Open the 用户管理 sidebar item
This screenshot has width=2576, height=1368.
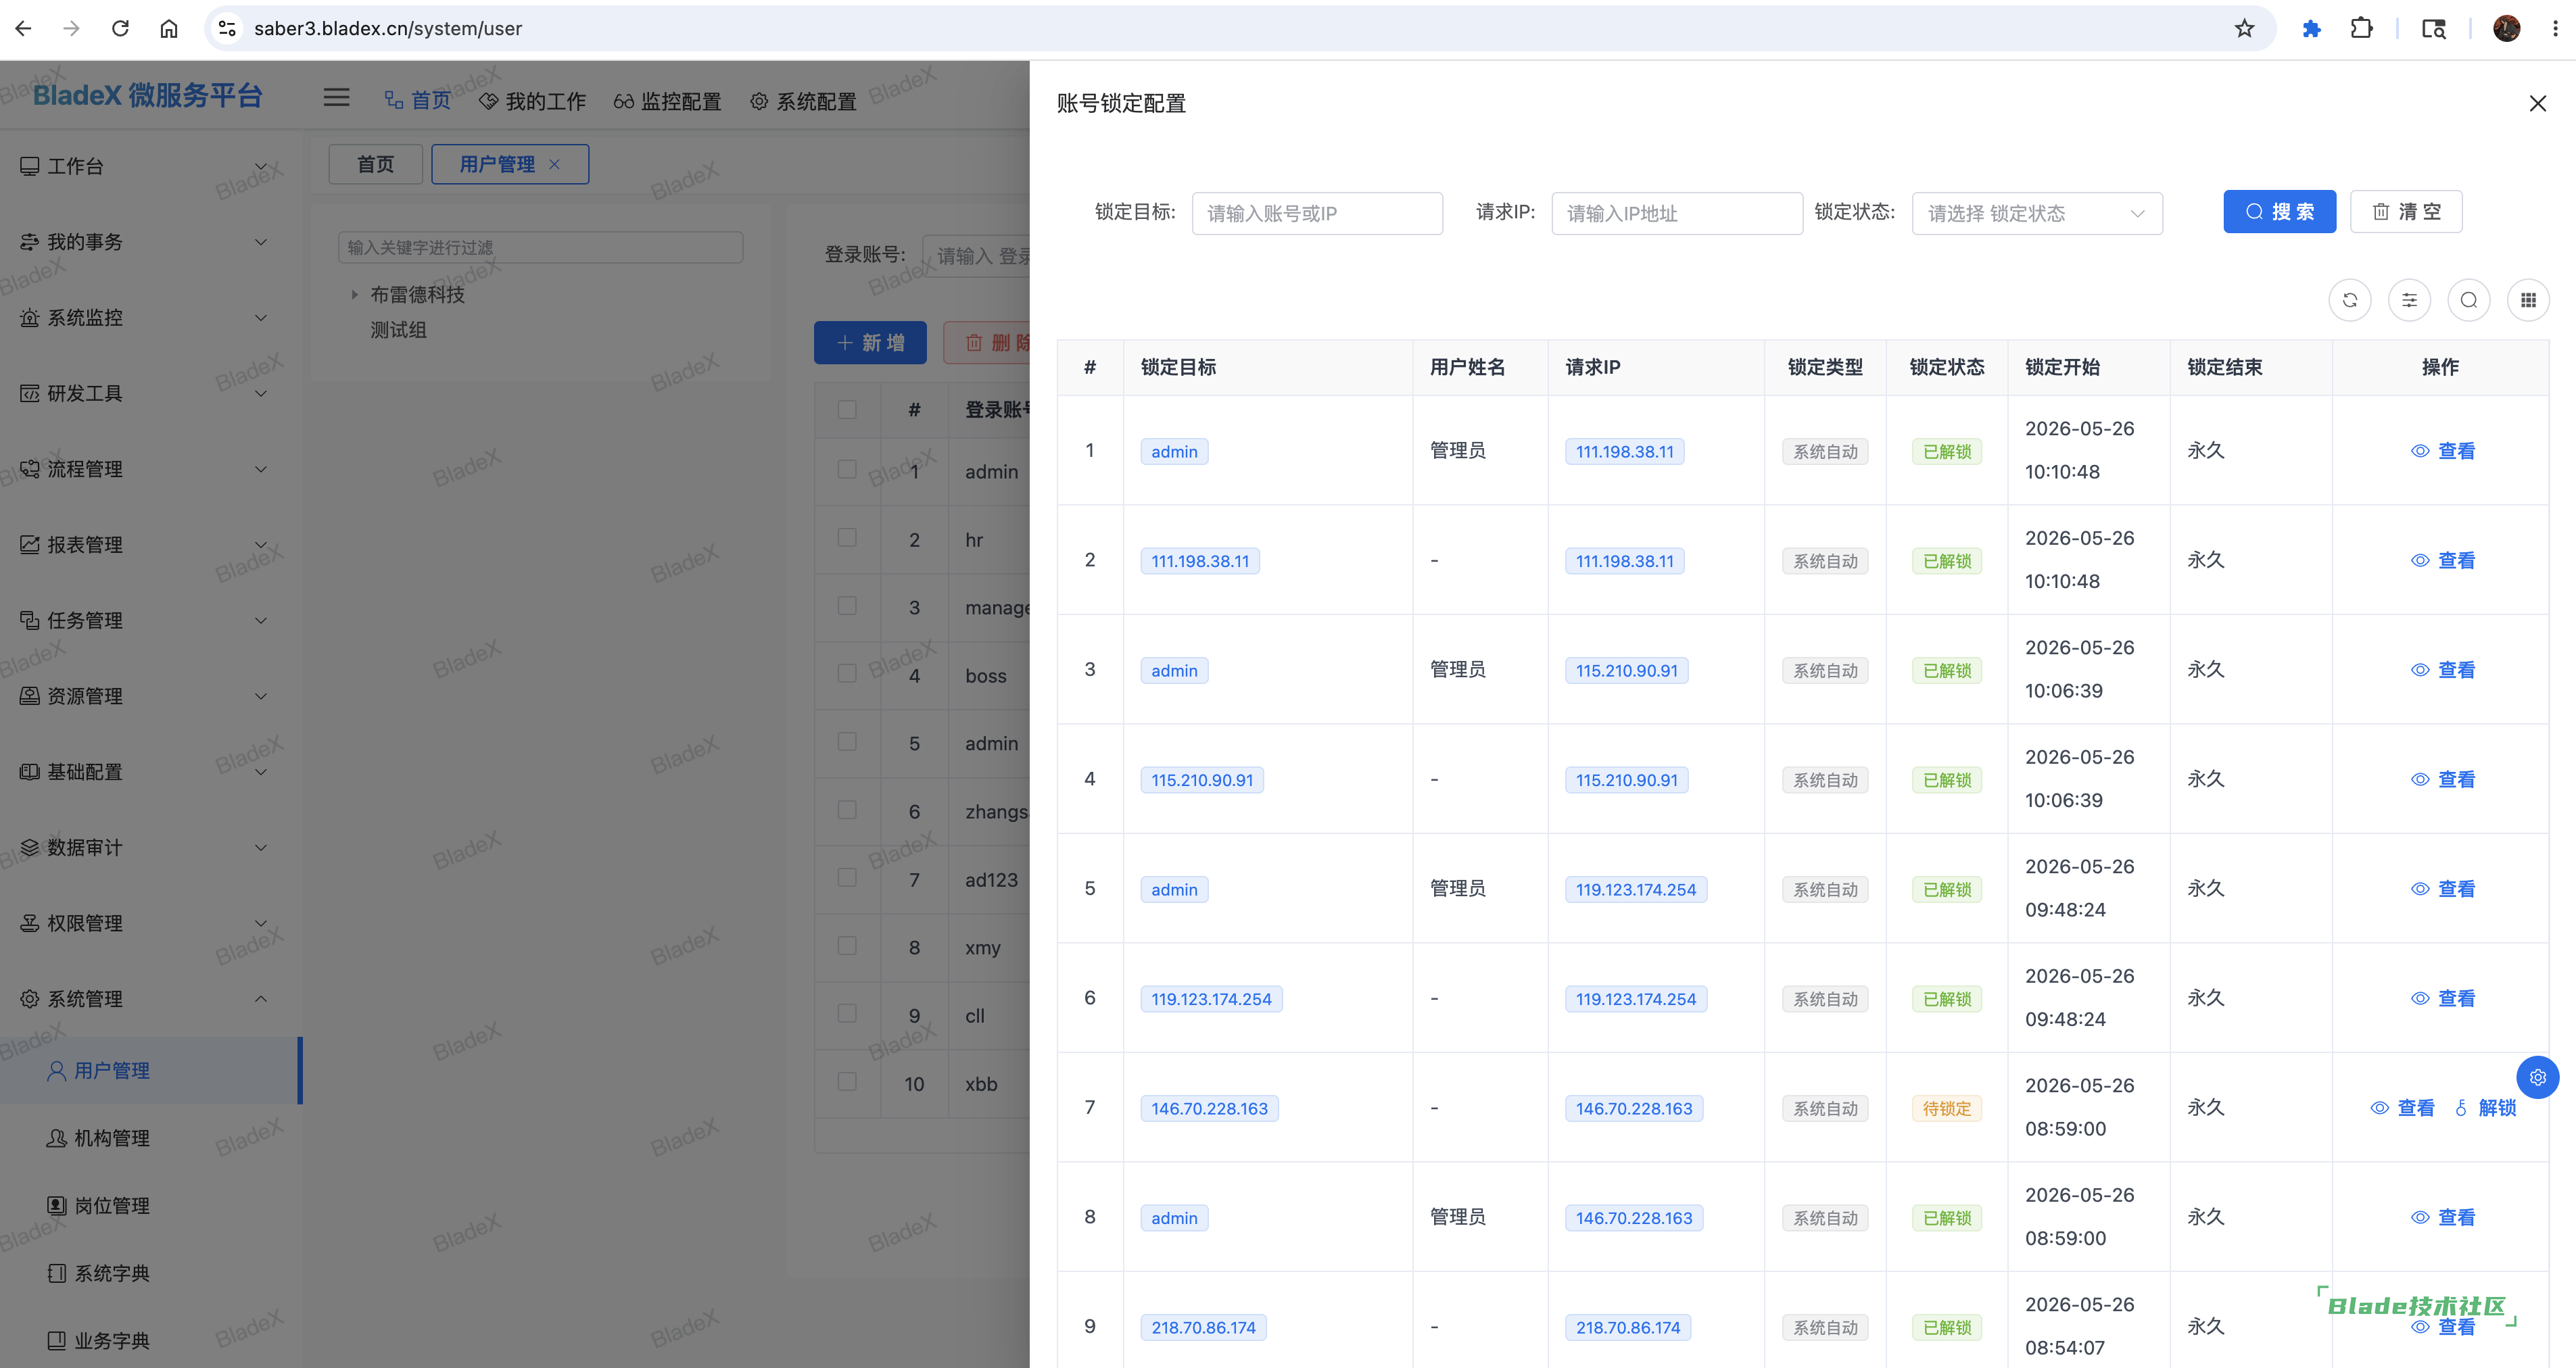150,1070
